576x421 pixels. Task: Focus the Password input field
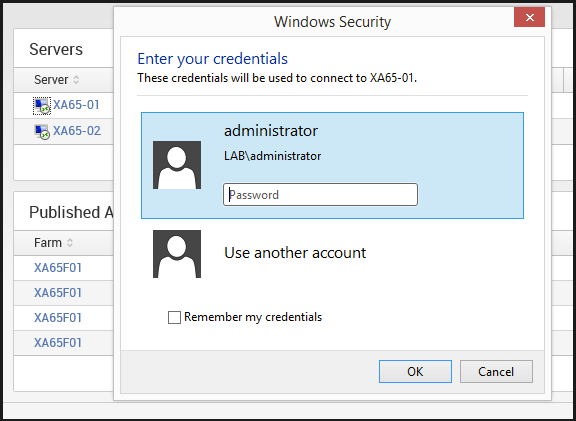click(320, 195)
